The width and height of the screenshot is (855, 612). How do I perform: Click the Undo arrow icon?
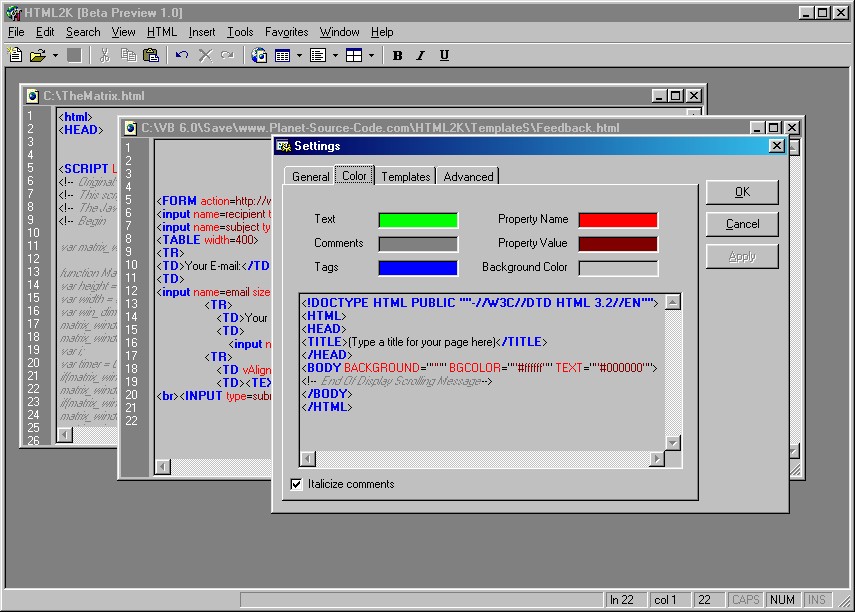click(x=182, y=56)
